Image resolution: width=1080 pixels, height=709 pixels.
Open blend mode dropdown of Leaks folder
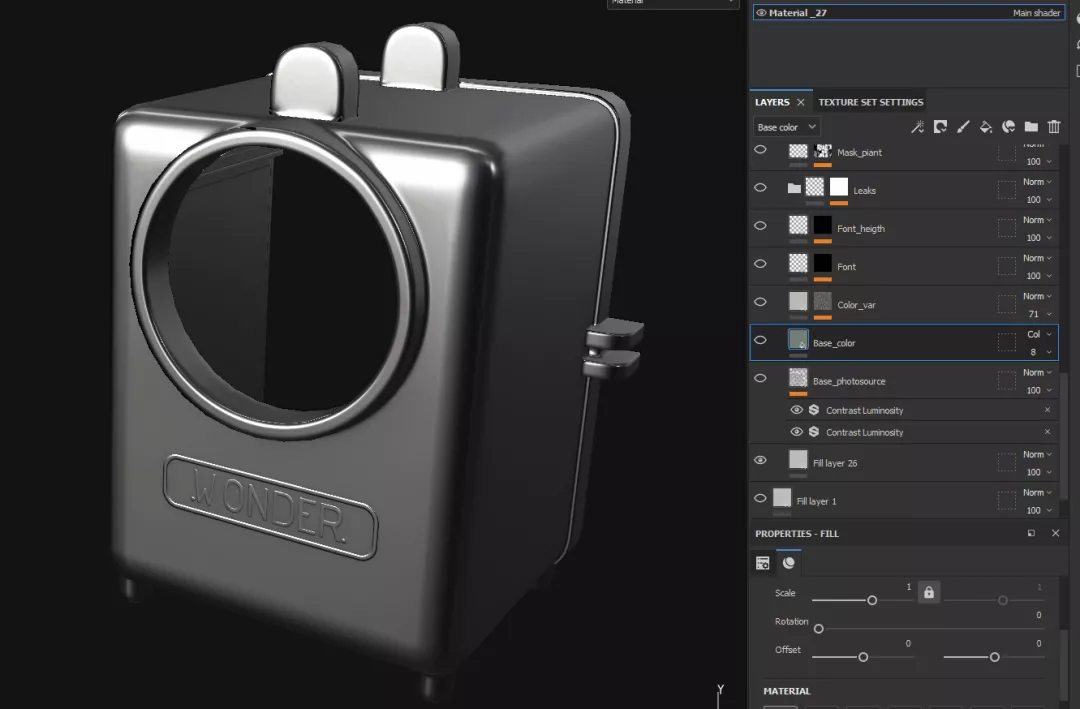click(1037, 182)
